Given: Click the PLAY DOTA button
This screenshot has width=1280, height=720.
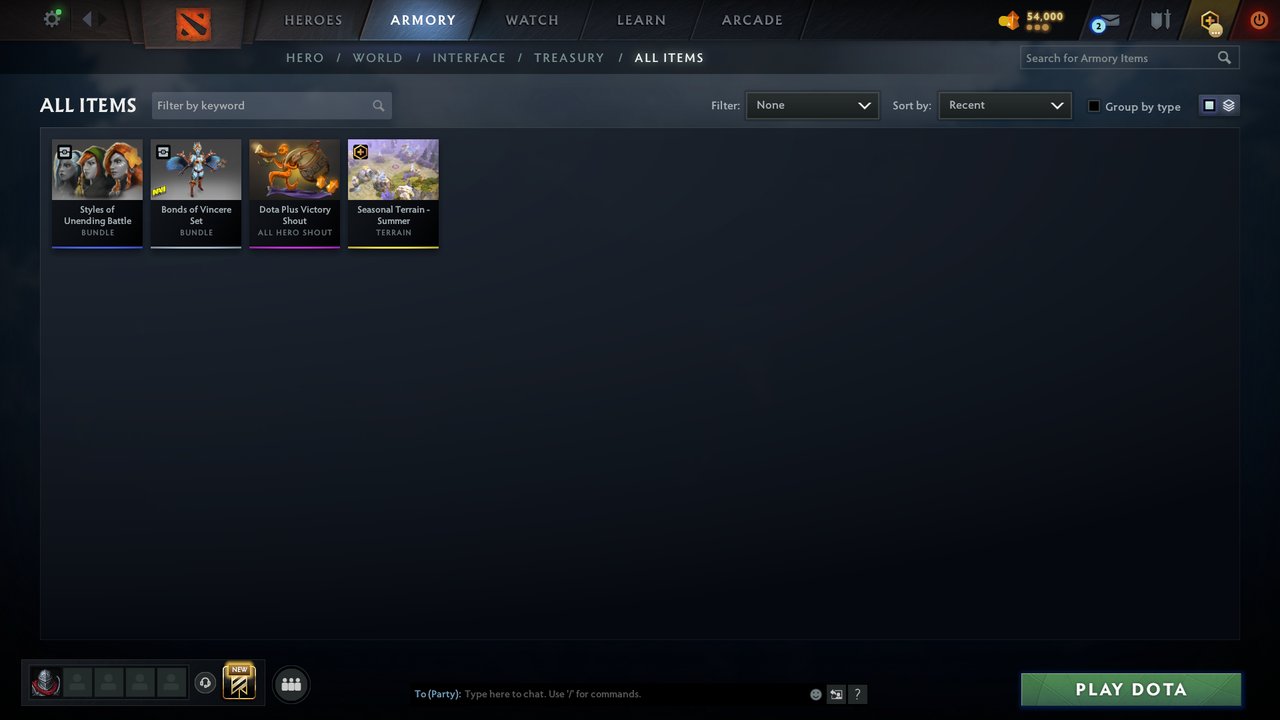Looking at the screenshot, I should click(x=1131, y=689).
